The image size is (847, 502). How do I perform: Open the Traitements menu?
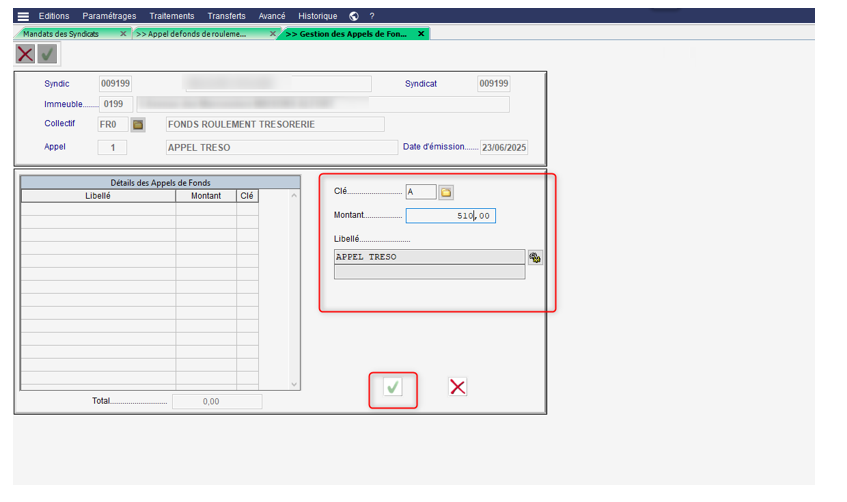point(173,16)
